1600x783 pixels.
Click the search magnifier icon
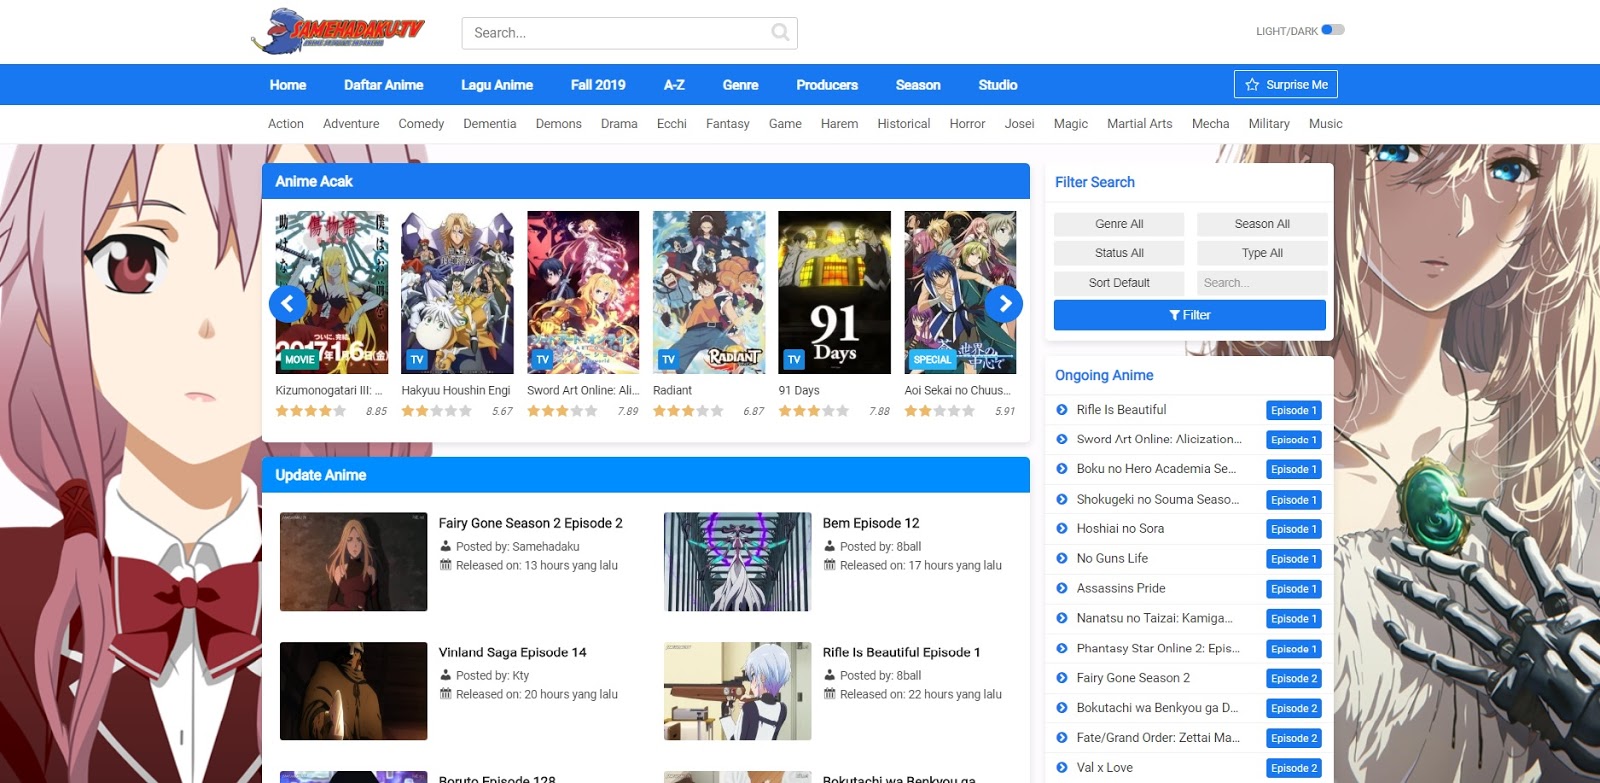click(x=781, y=33)
